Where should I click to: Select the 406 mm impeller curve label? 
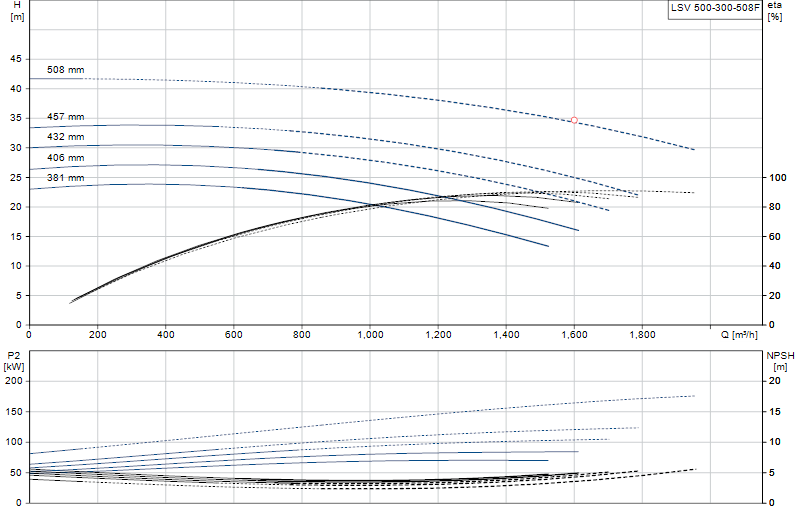(x=65, y=158)
